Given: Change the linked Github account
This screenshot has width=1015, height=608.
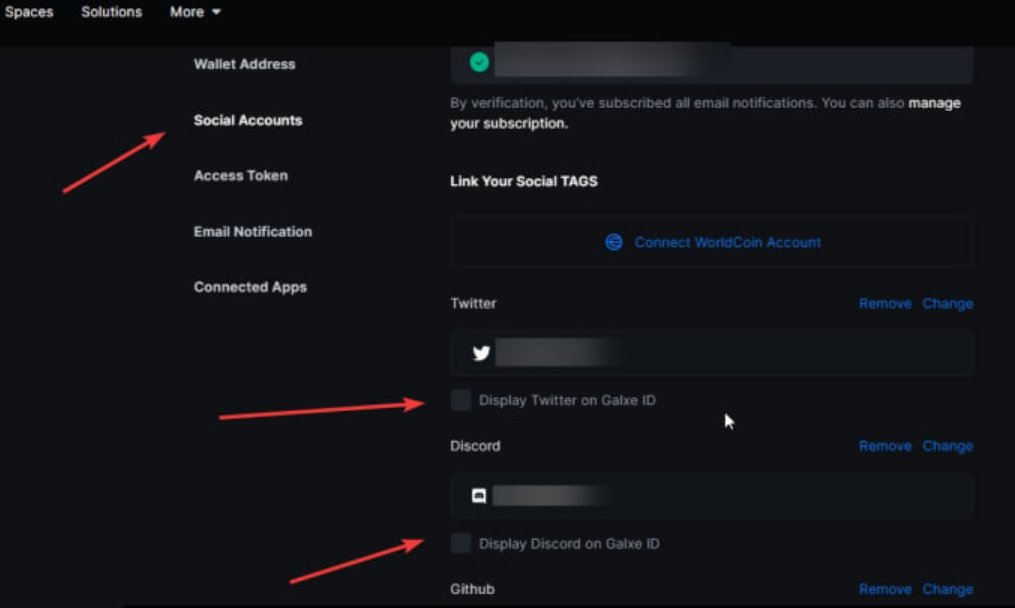Looking at the screenshot, I should (x=948, y=589).
